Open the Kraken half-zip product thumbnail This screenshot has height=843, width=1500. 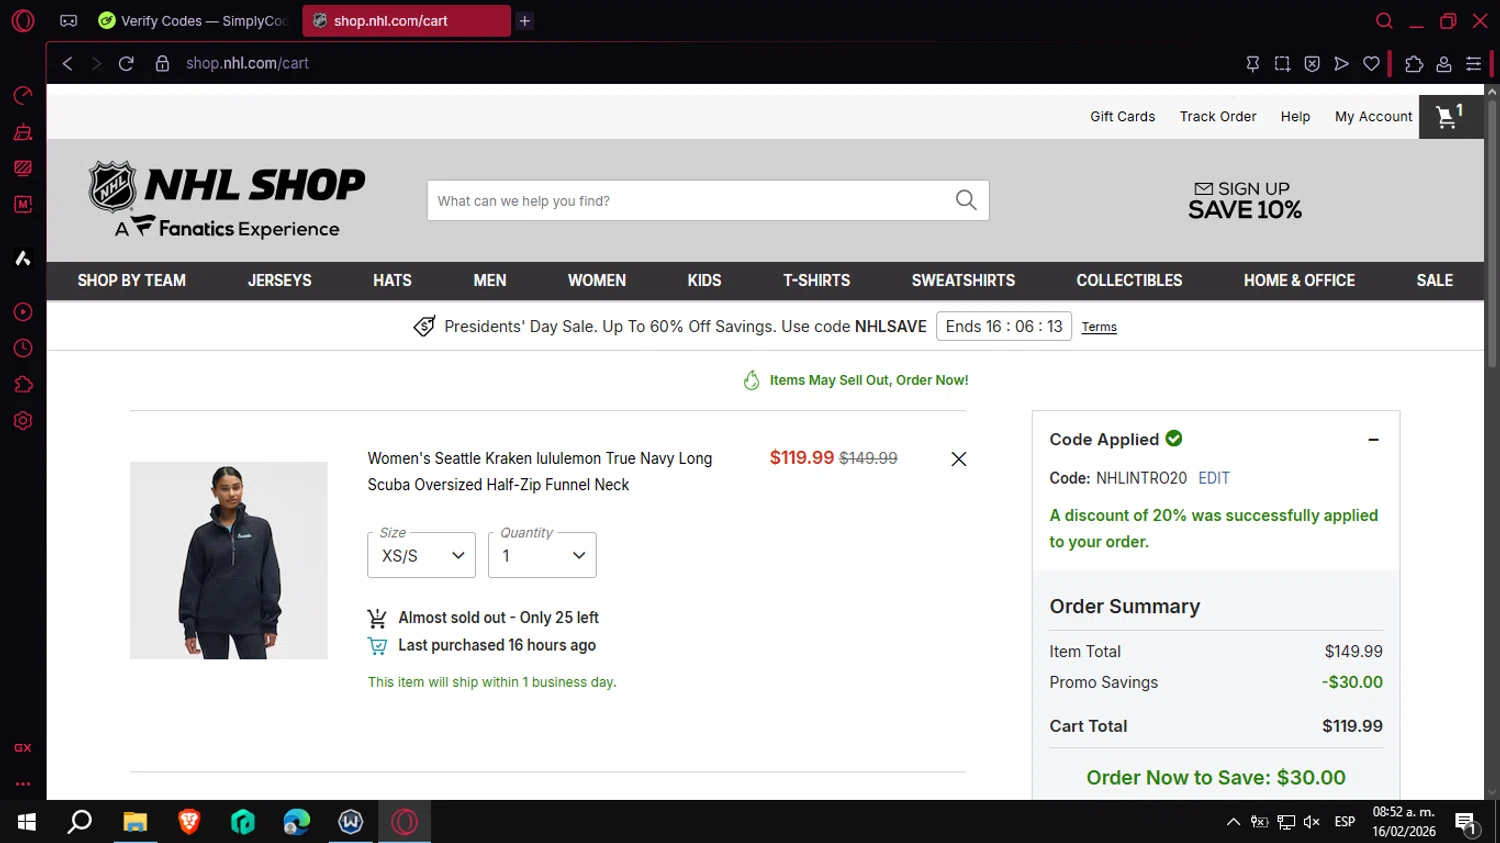229,560
